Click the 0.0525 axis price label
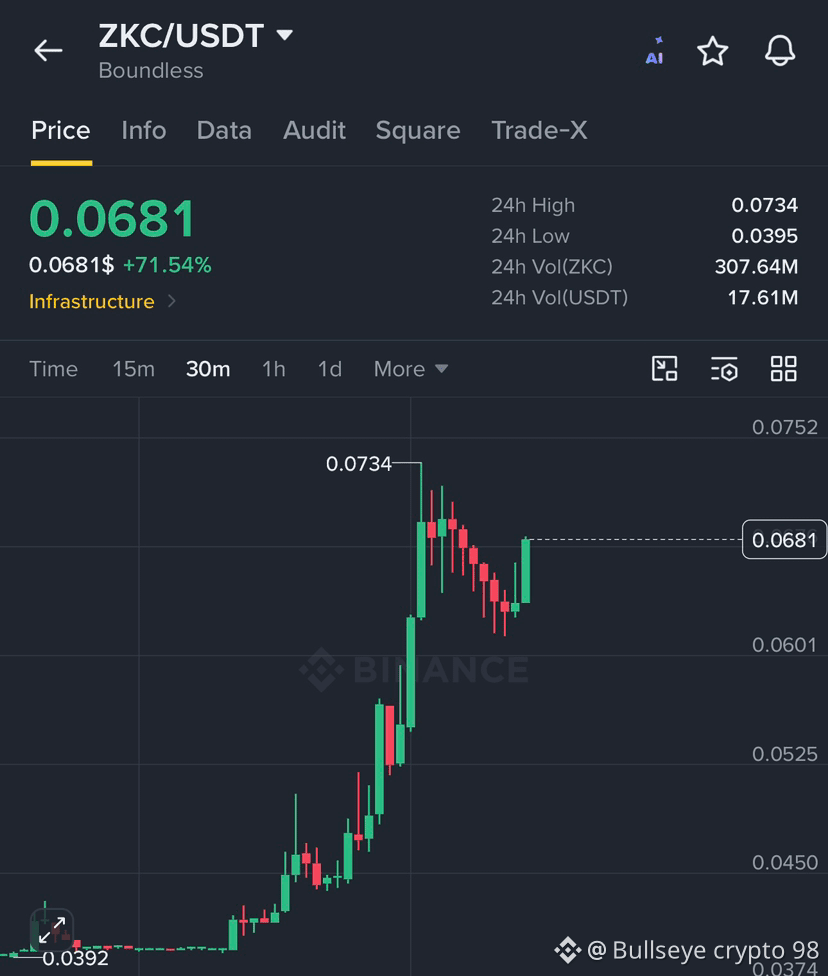This screenshot has width=828, height=976. click(784, 754)
